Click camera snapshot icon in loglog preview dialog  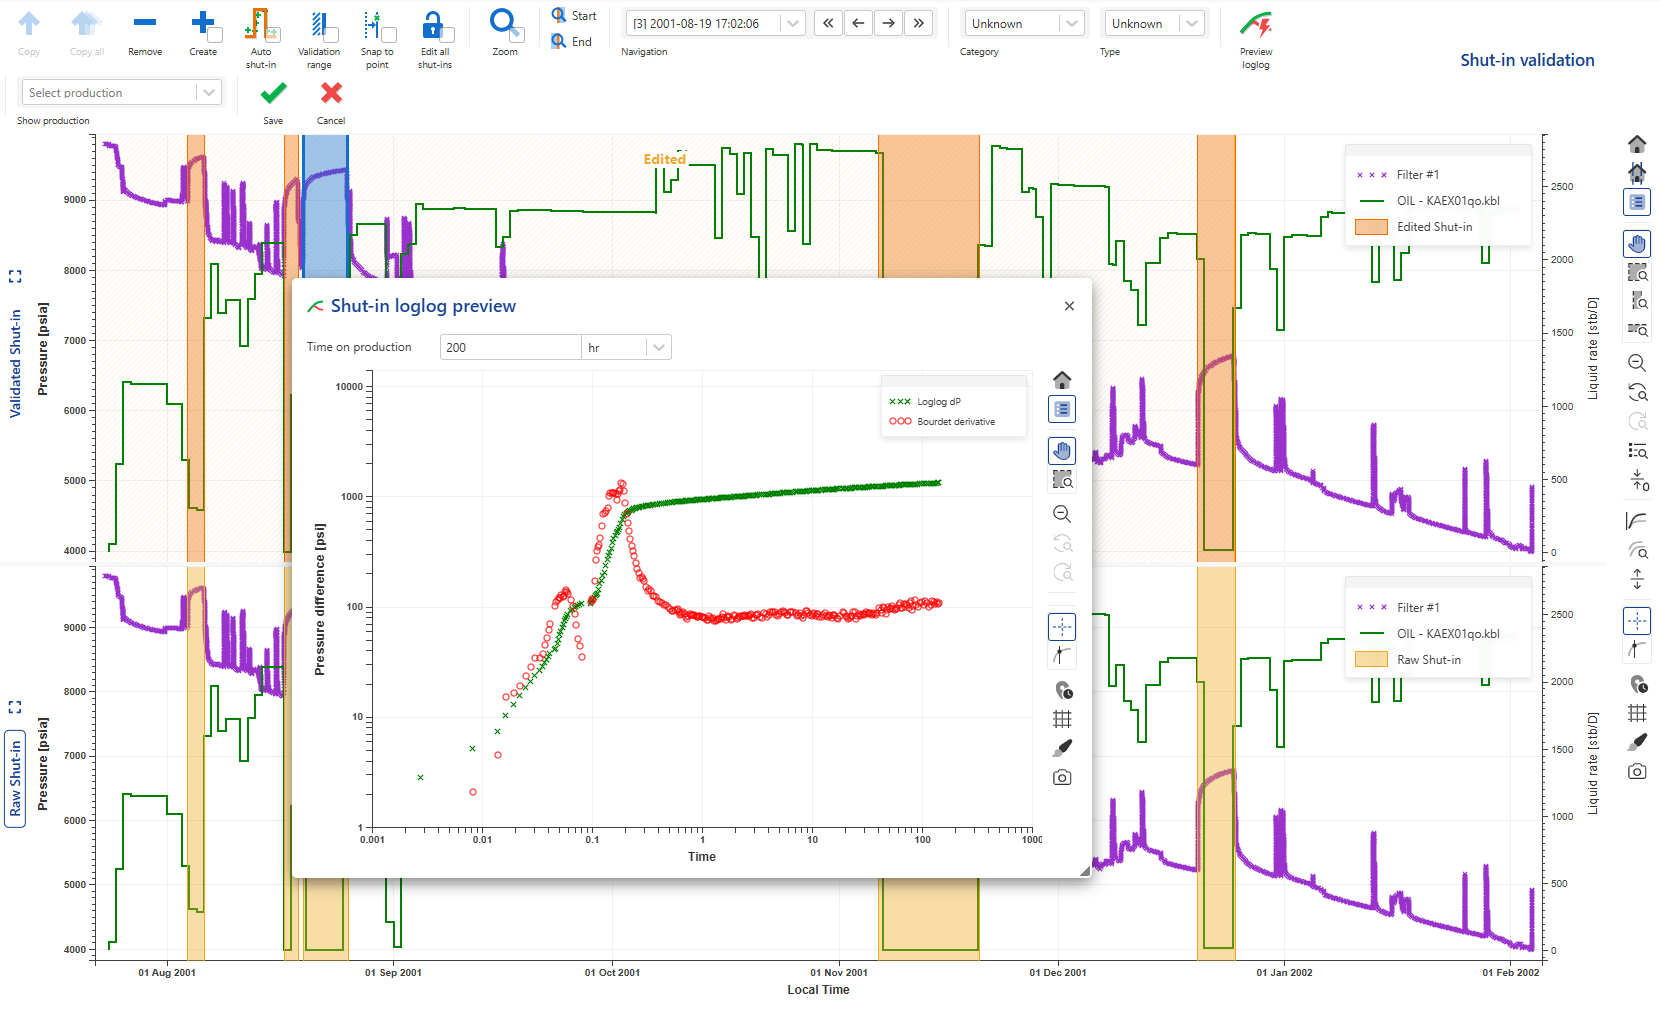1062,777
